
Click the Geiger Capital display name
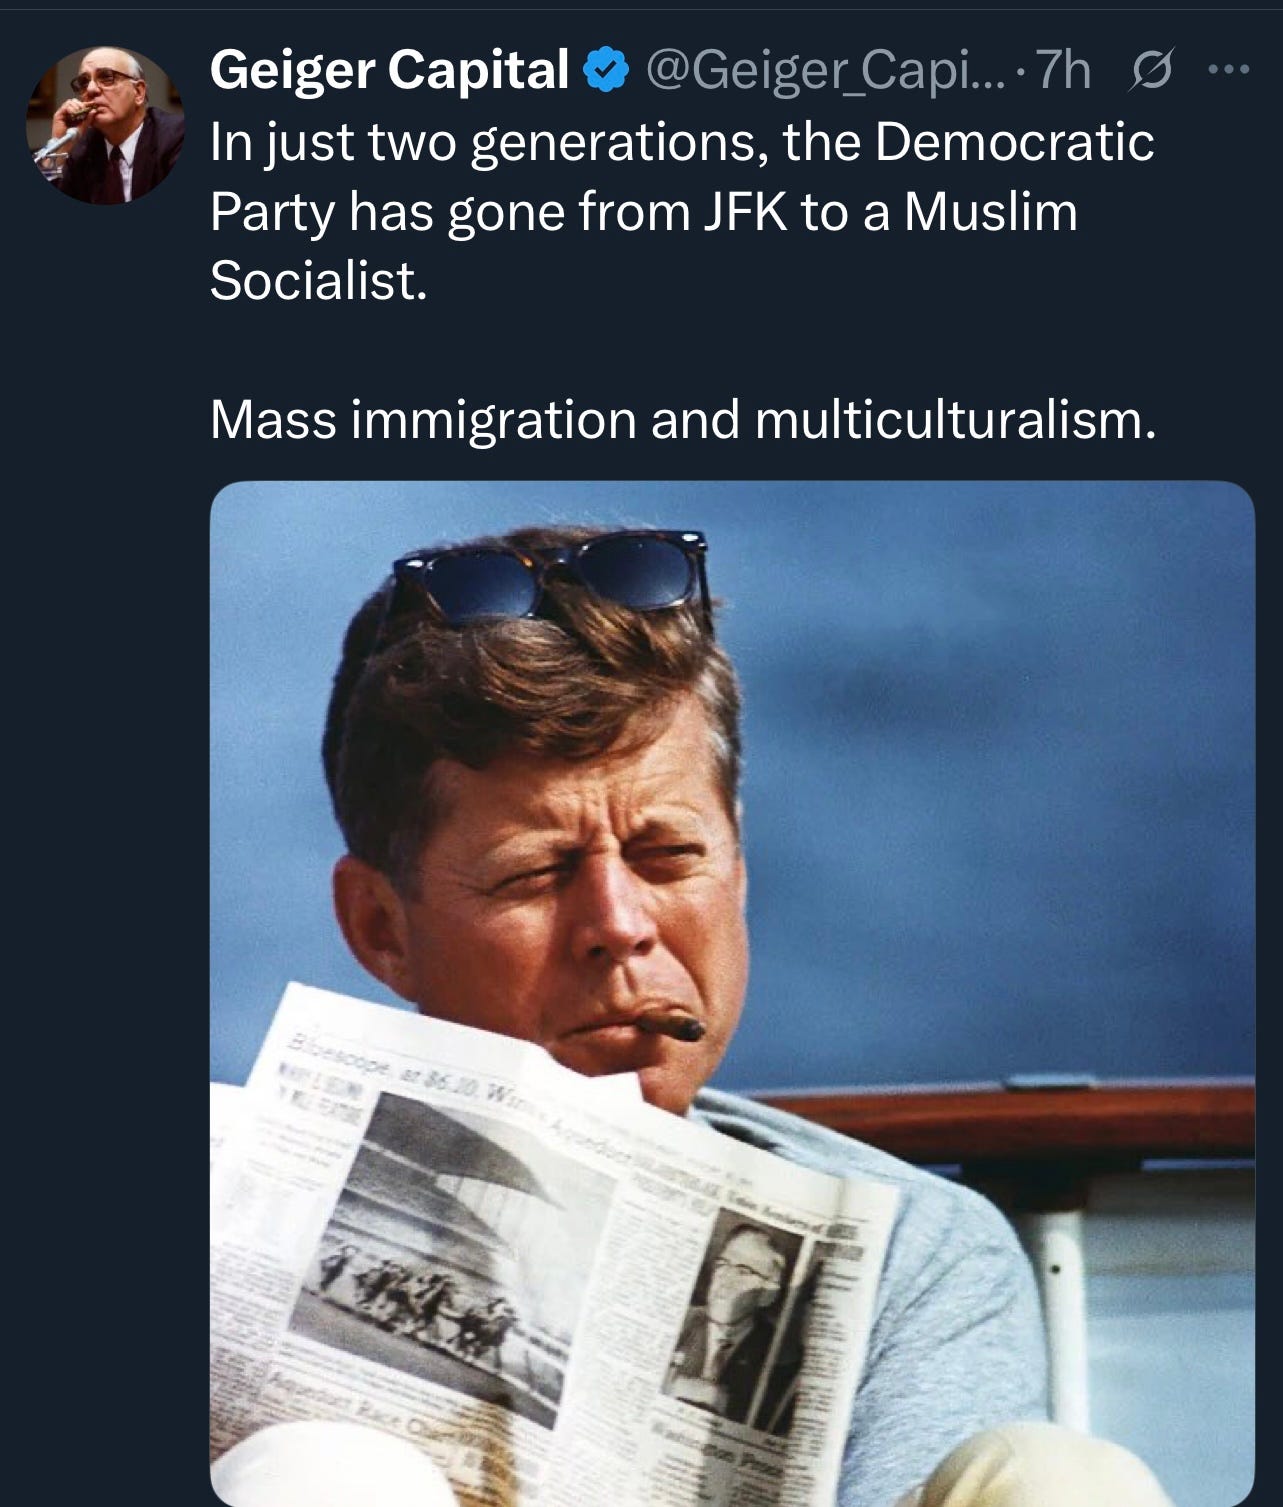pyautogui.click(x=389, y=71)
